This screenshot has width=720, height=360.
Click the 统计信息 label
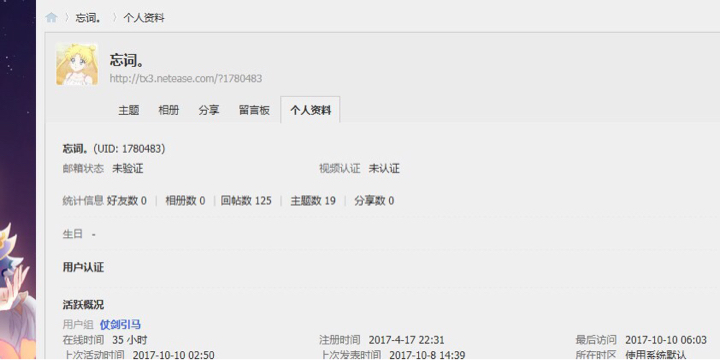click(83, 201)
